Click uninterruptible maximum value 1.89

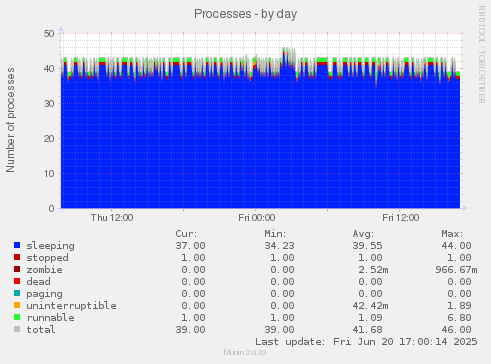pyautogui.click(x=459, y=306)
